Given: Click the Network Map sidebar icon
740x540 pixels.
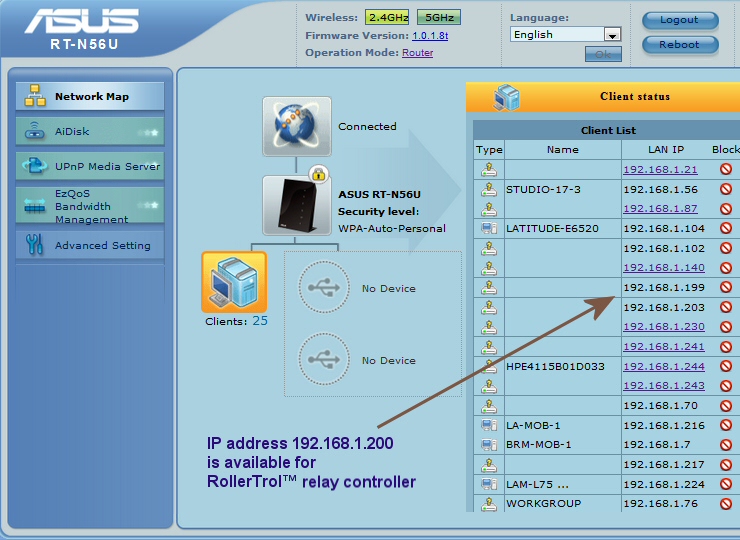Looking at the screenshot, I should 35,96.
